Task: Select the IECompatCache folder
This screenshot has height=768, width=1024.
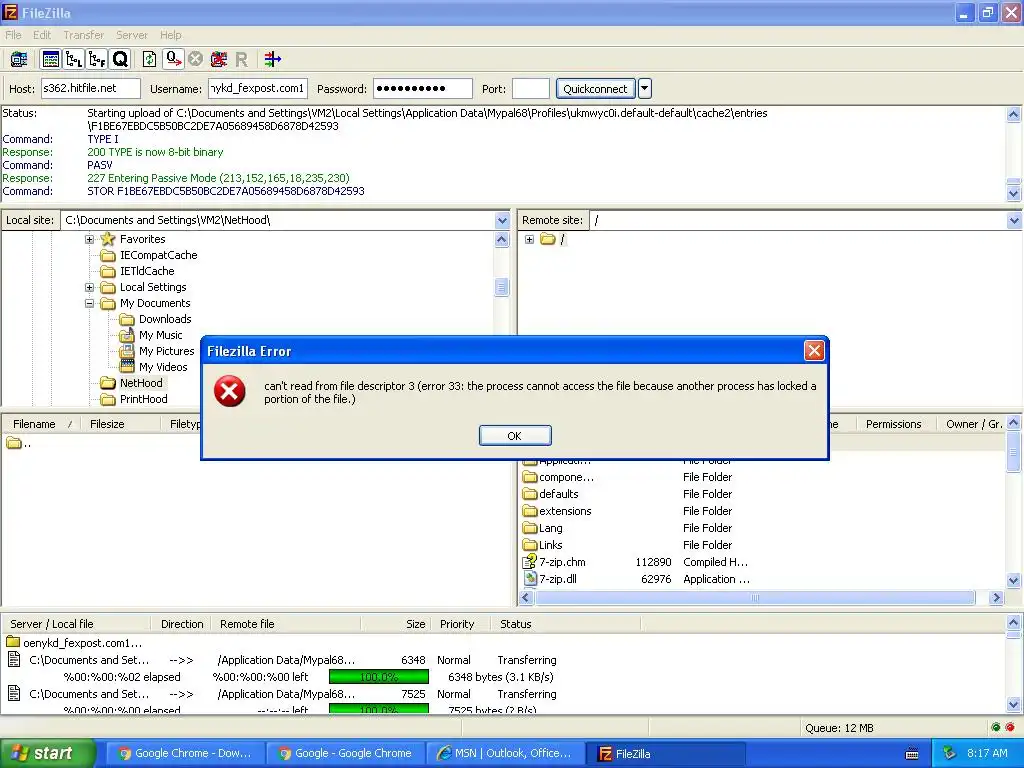Action: click(x=158, y=255)
